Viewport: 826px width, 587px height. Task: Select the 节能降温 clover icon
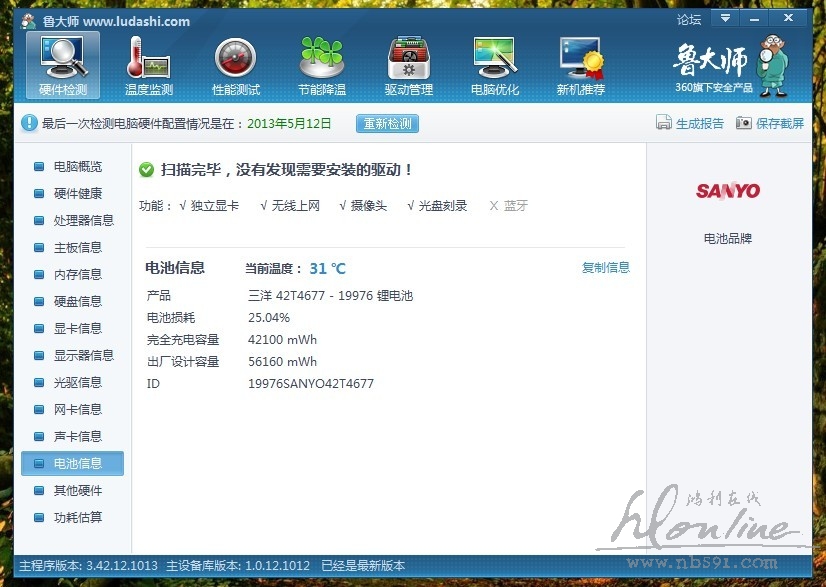(322, 58)
